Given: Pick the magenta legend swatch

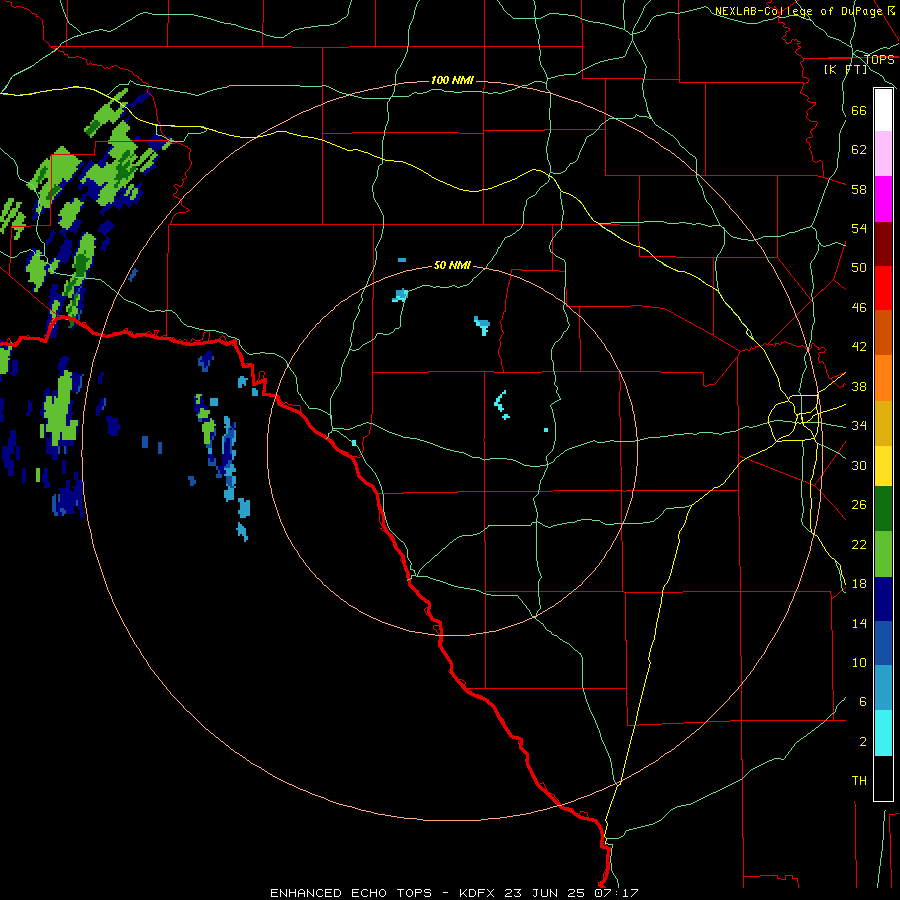Looking at the screenshot, I should pyautogui.click(x=883, y=199).
